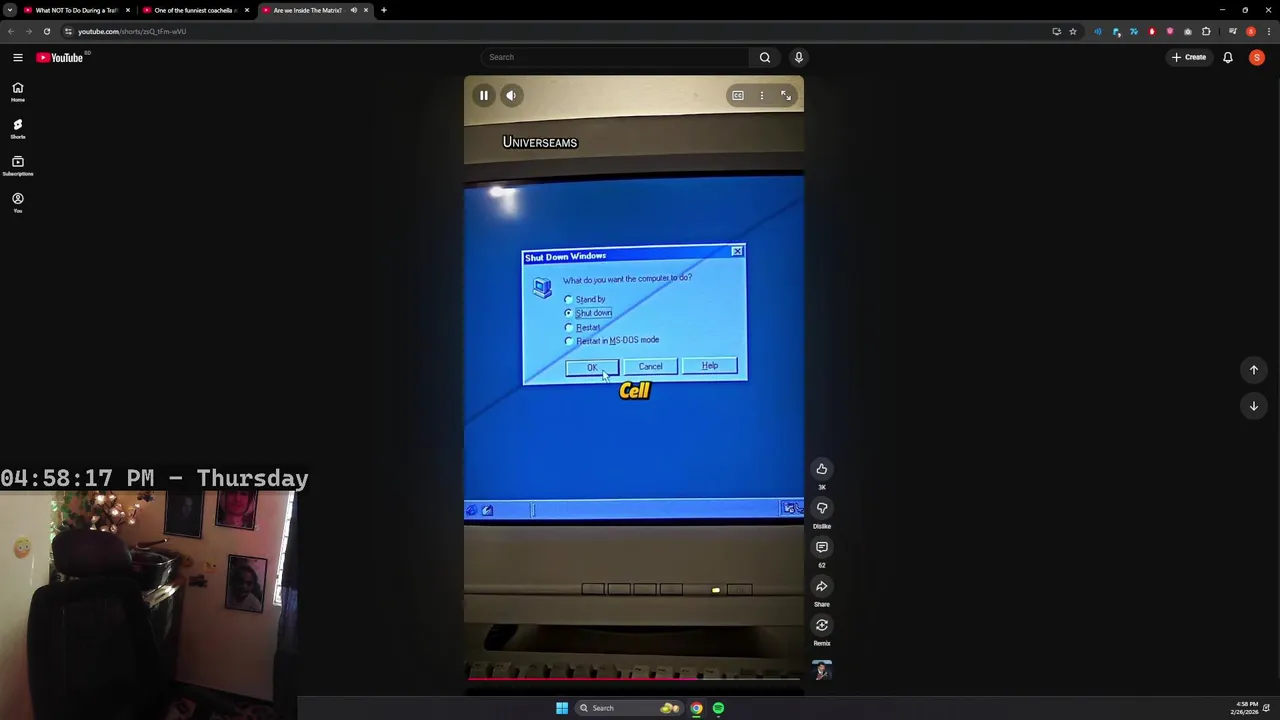
Task: Go forward in Chrome
Action: pyautogui.click(x=28, y=31)
